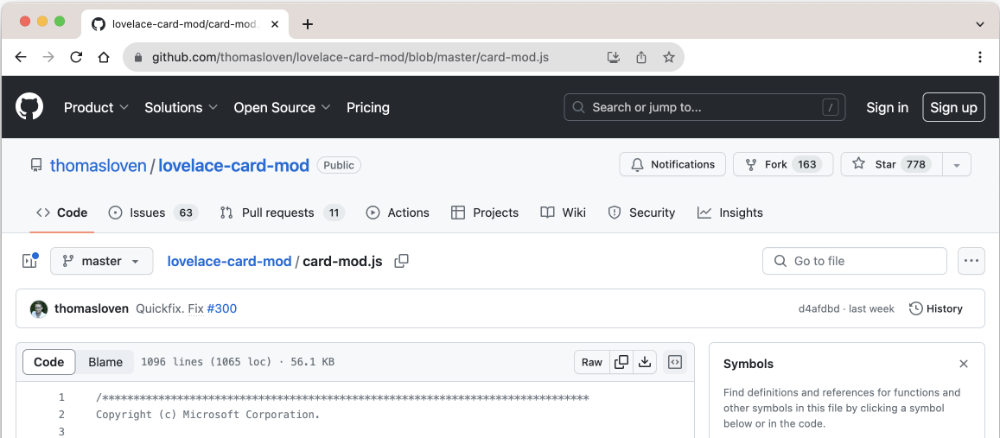This screenshot has height=438, width=1000.
Task: Select line number 2
Action: pyautogui.click(x=61, y=415)
